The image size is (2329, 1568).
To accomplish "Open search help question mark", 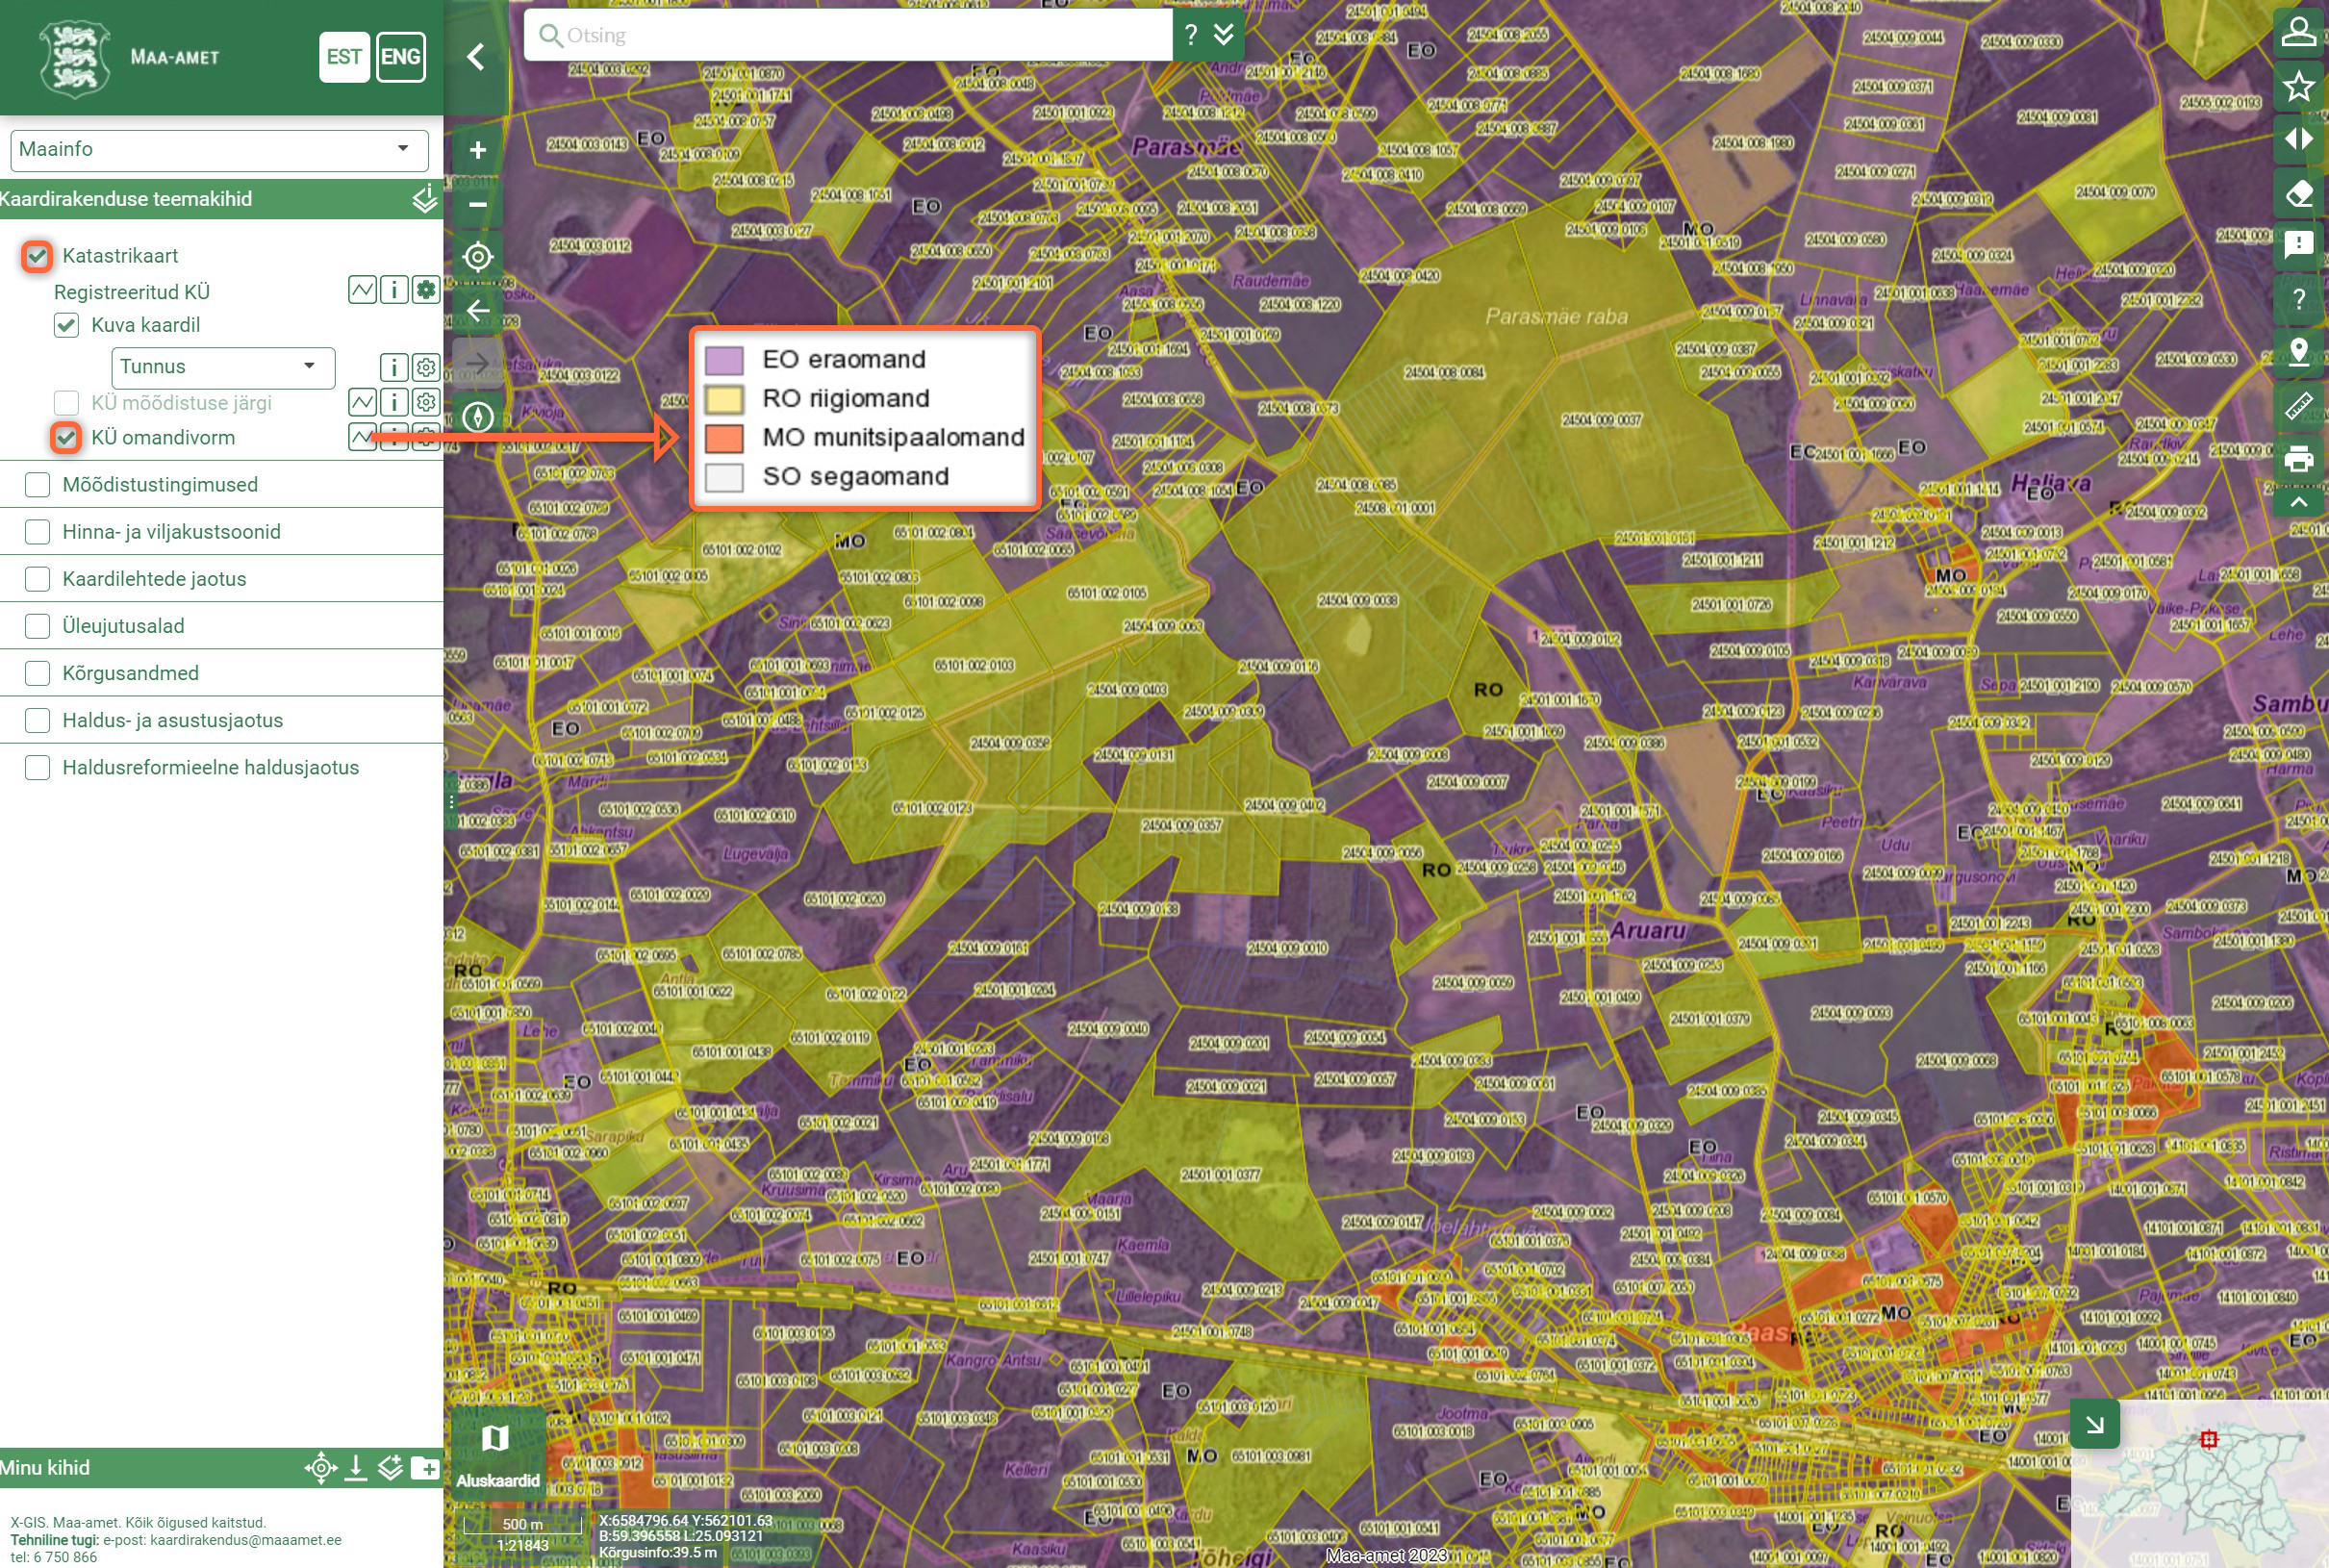I will coord(1190,35).
